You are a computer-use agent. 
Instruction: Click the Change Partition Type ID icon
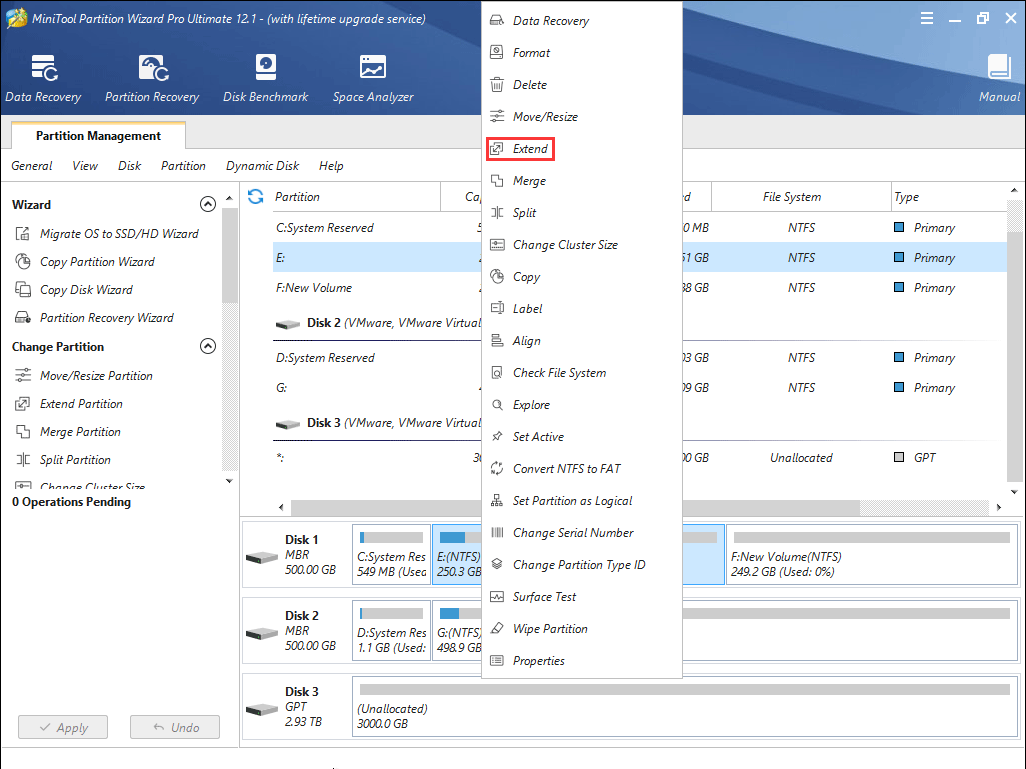[x=497, y=565]
